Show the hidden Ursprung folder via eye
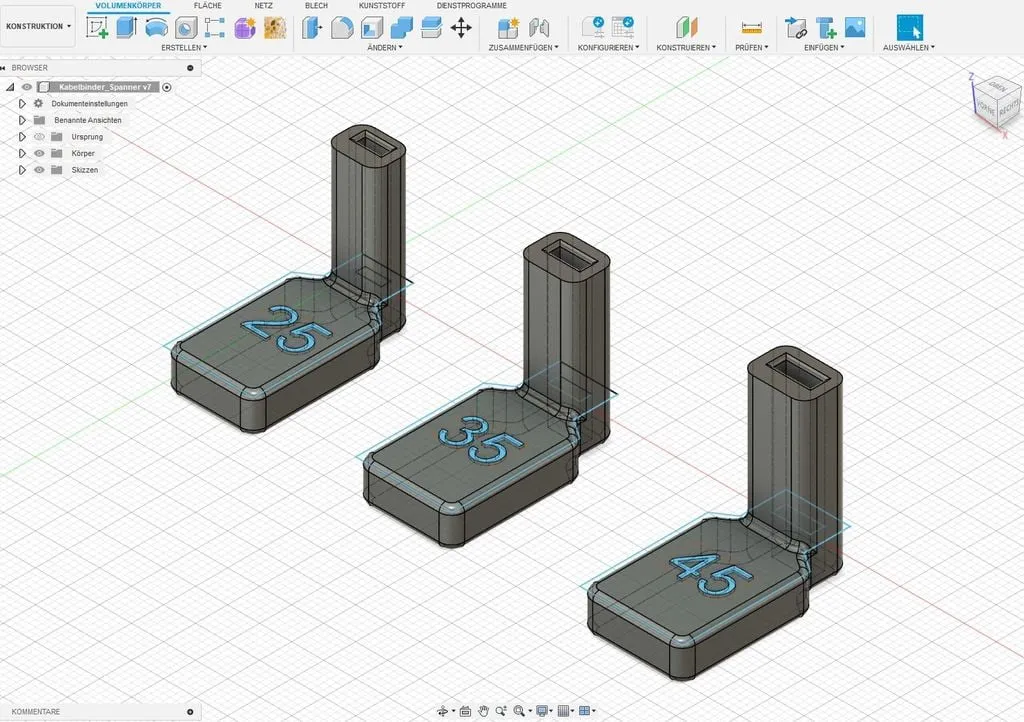The height and width of the screenshot is (722, 1024). click(40, 137)
